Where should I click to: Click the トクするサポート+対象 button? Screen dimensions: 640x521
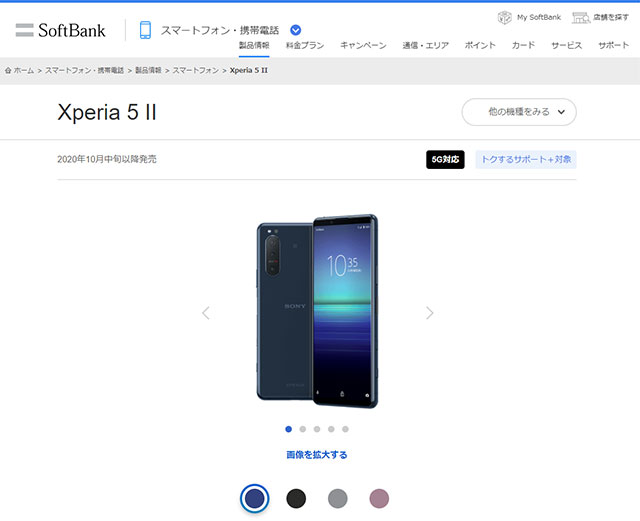point(526,159)
